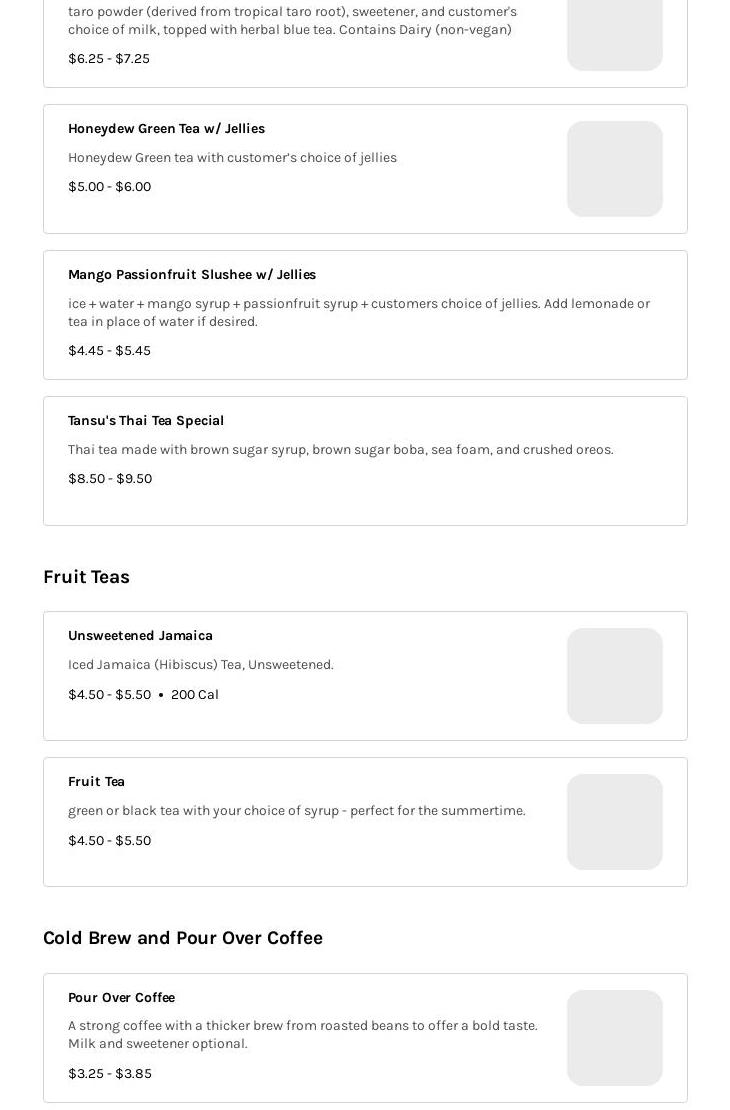730x1110 pixels.
Task: Click the $4.45 - $5.45 slushee price
Action: (109, 350)
